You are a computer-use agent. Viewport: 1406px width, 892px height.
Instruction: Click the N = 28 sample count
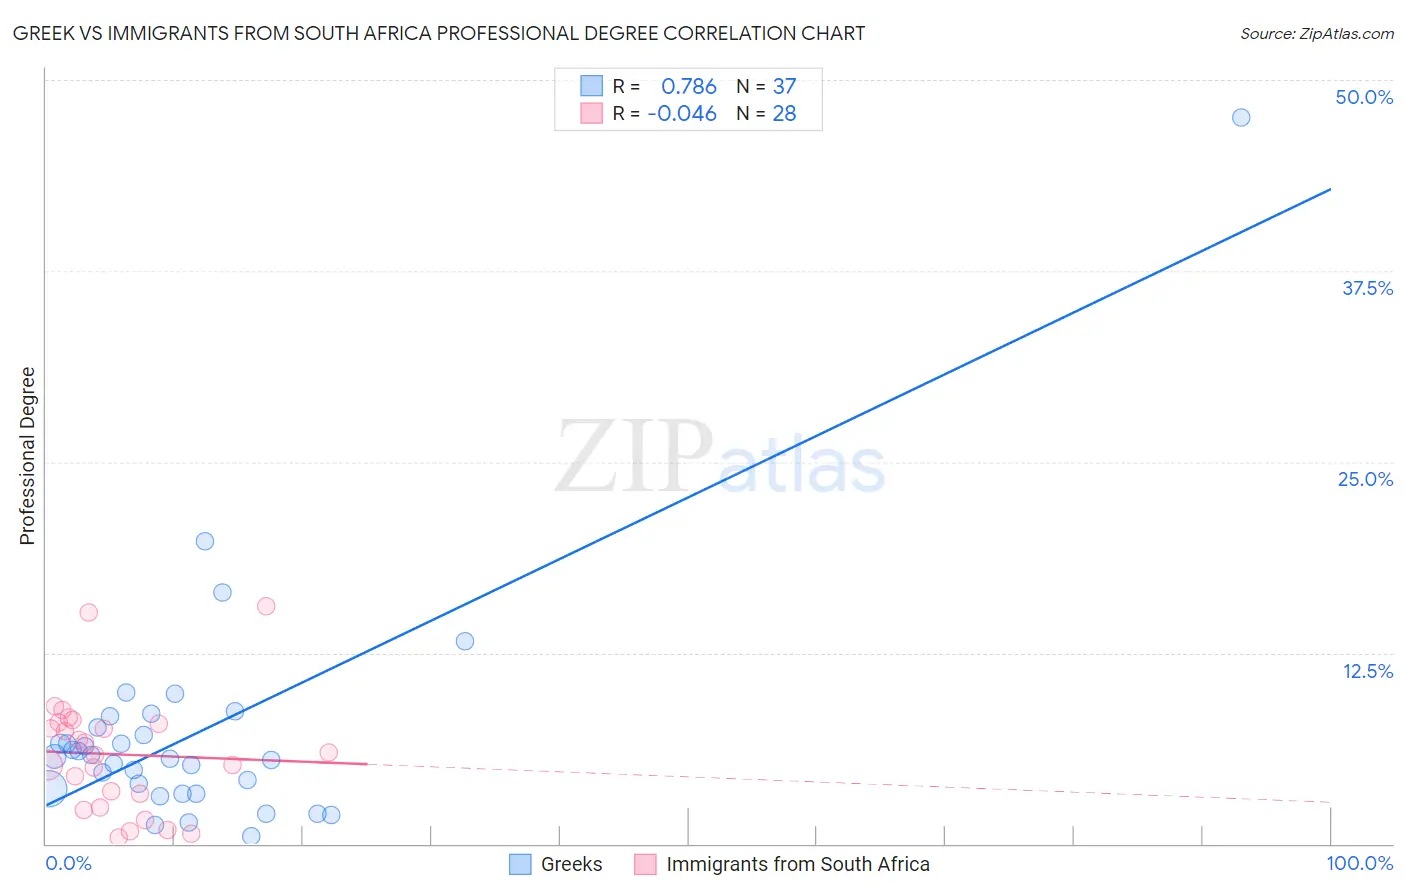click(767, 113)
